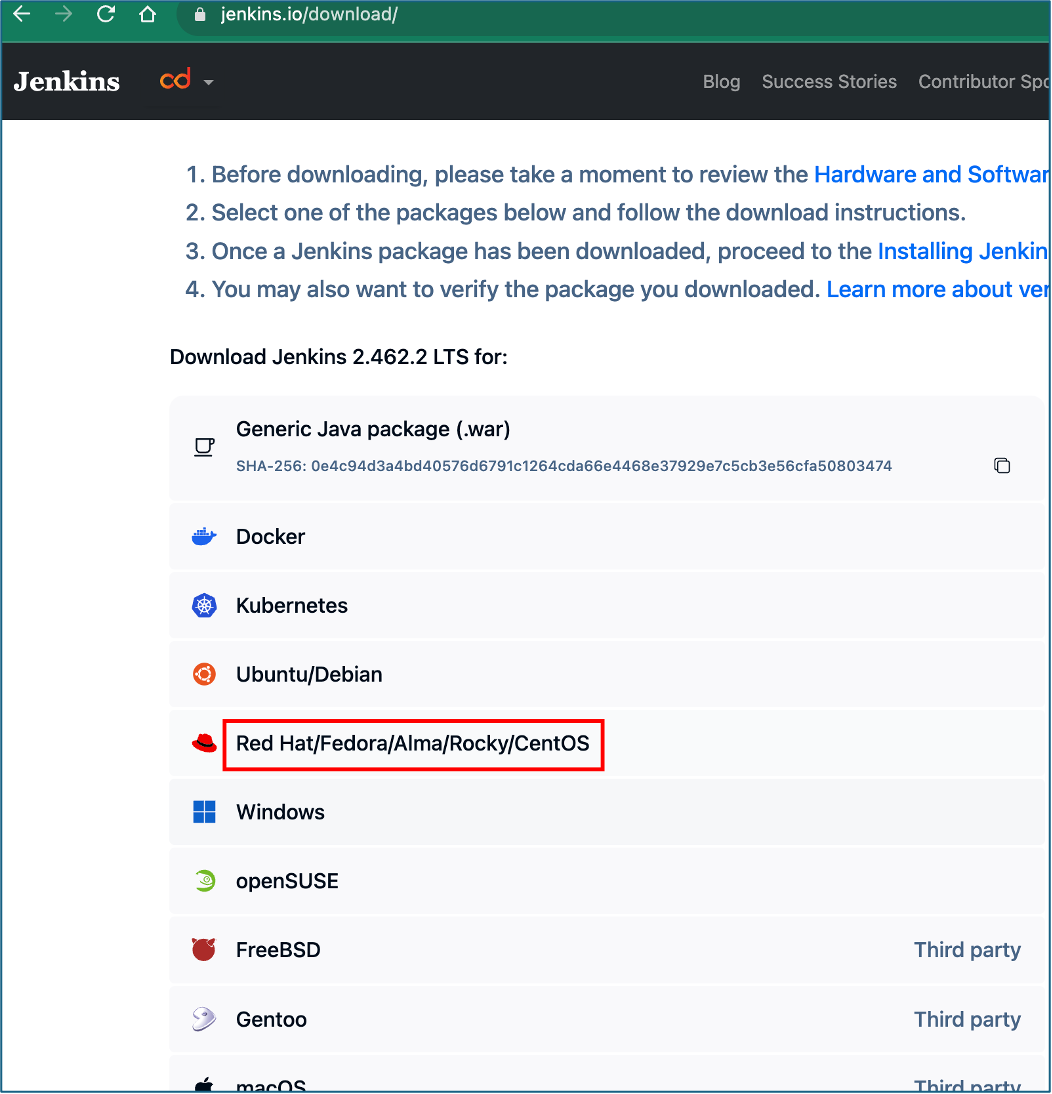1052x1094 pixels.
Task: Click the browser reload button
Action: pyautogui.click(x=105, y=14)
